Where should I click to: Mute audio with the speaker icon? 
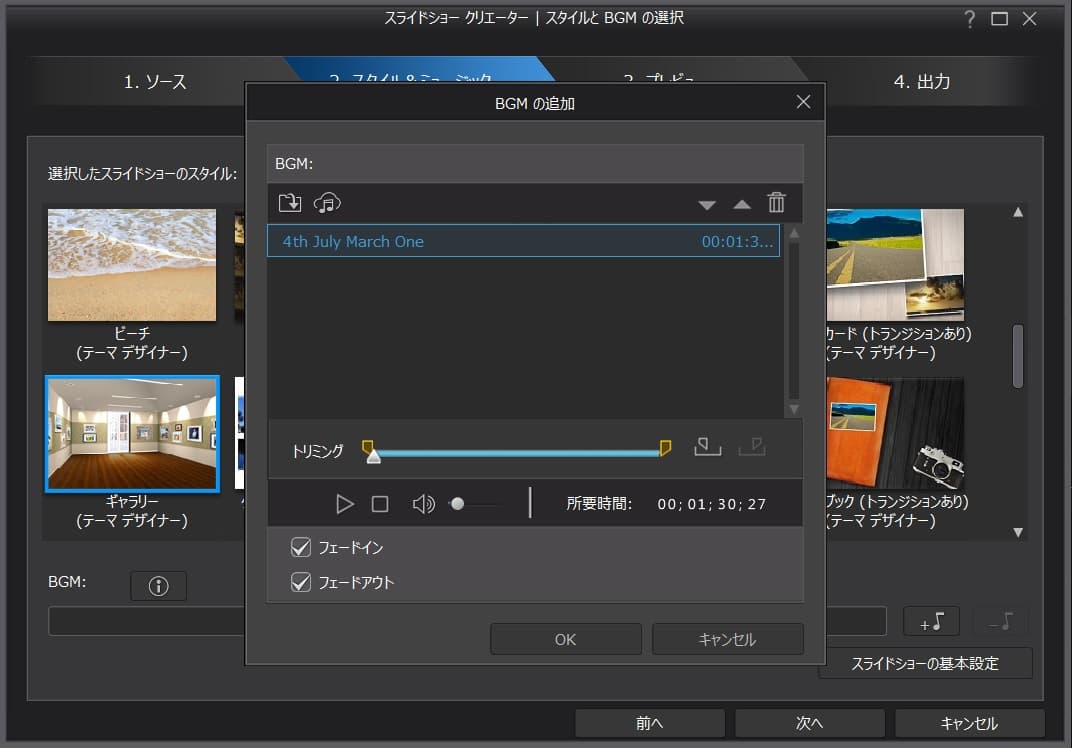pyautogui.click(x=423, y=504)
